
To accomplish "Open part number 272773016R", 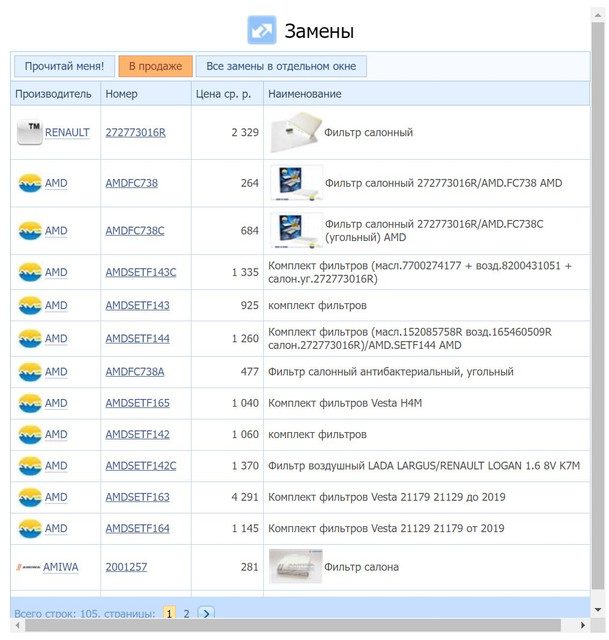I will pyautogui.click(x=136, y=133).
